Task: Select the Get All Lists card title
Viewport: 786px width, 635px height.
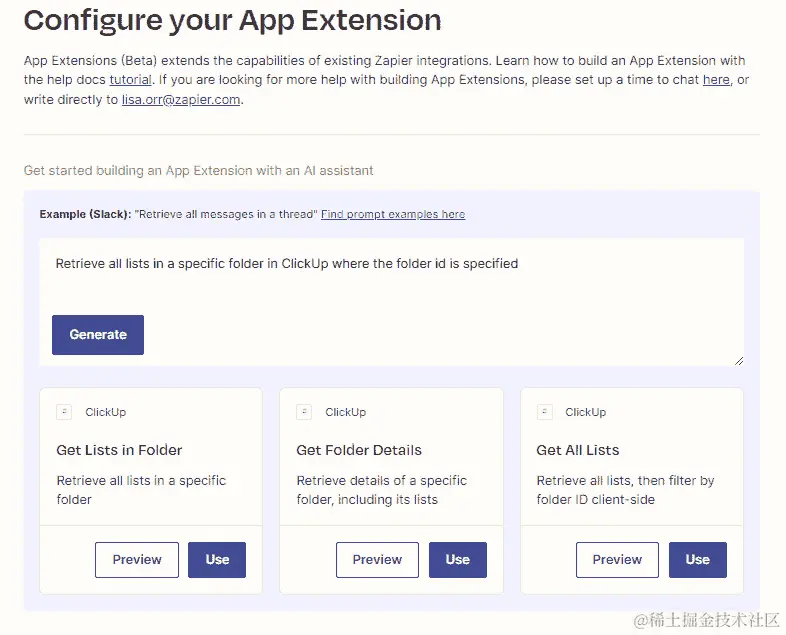Action: [578, 450]
